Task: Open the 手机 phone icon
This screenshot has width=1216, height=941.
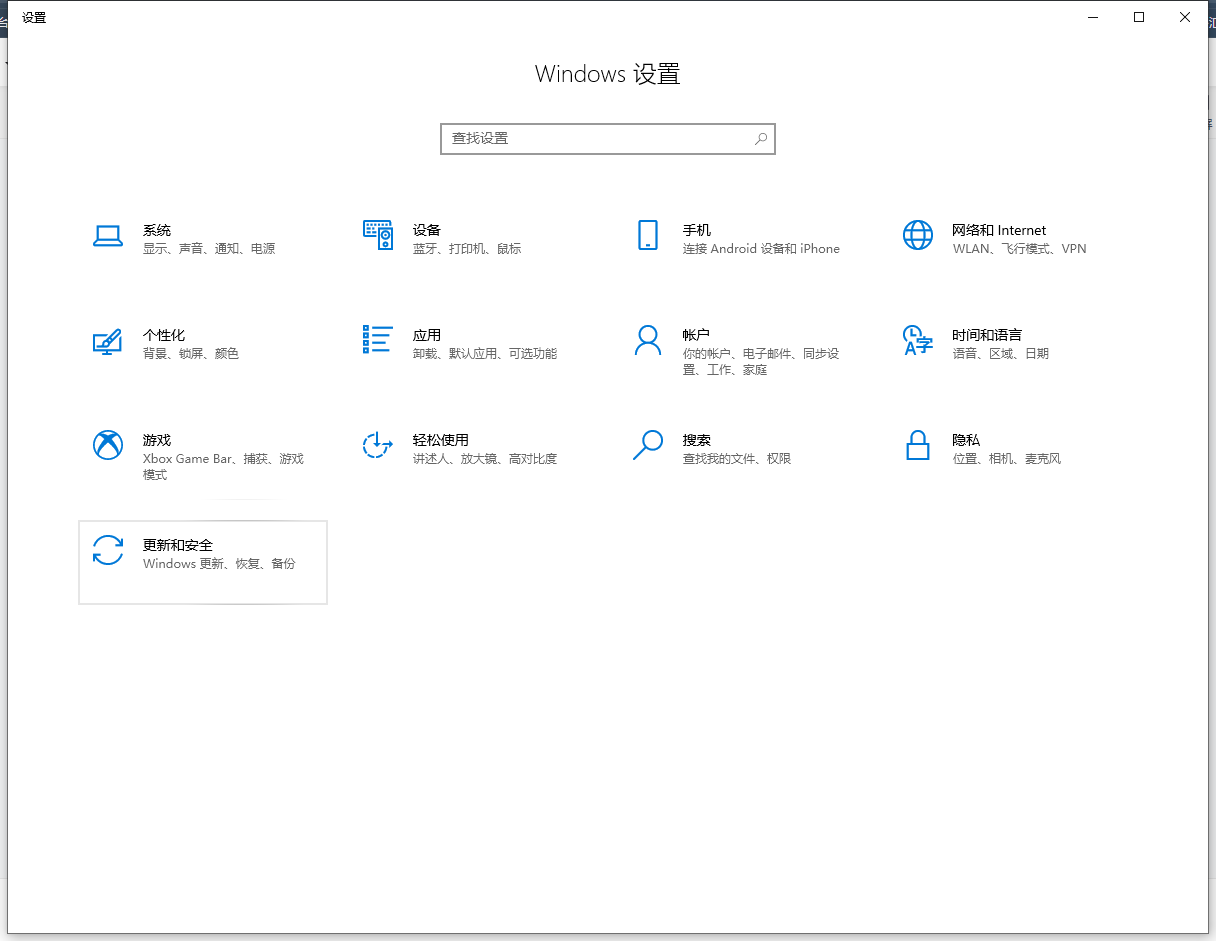Action: [648, 235]
